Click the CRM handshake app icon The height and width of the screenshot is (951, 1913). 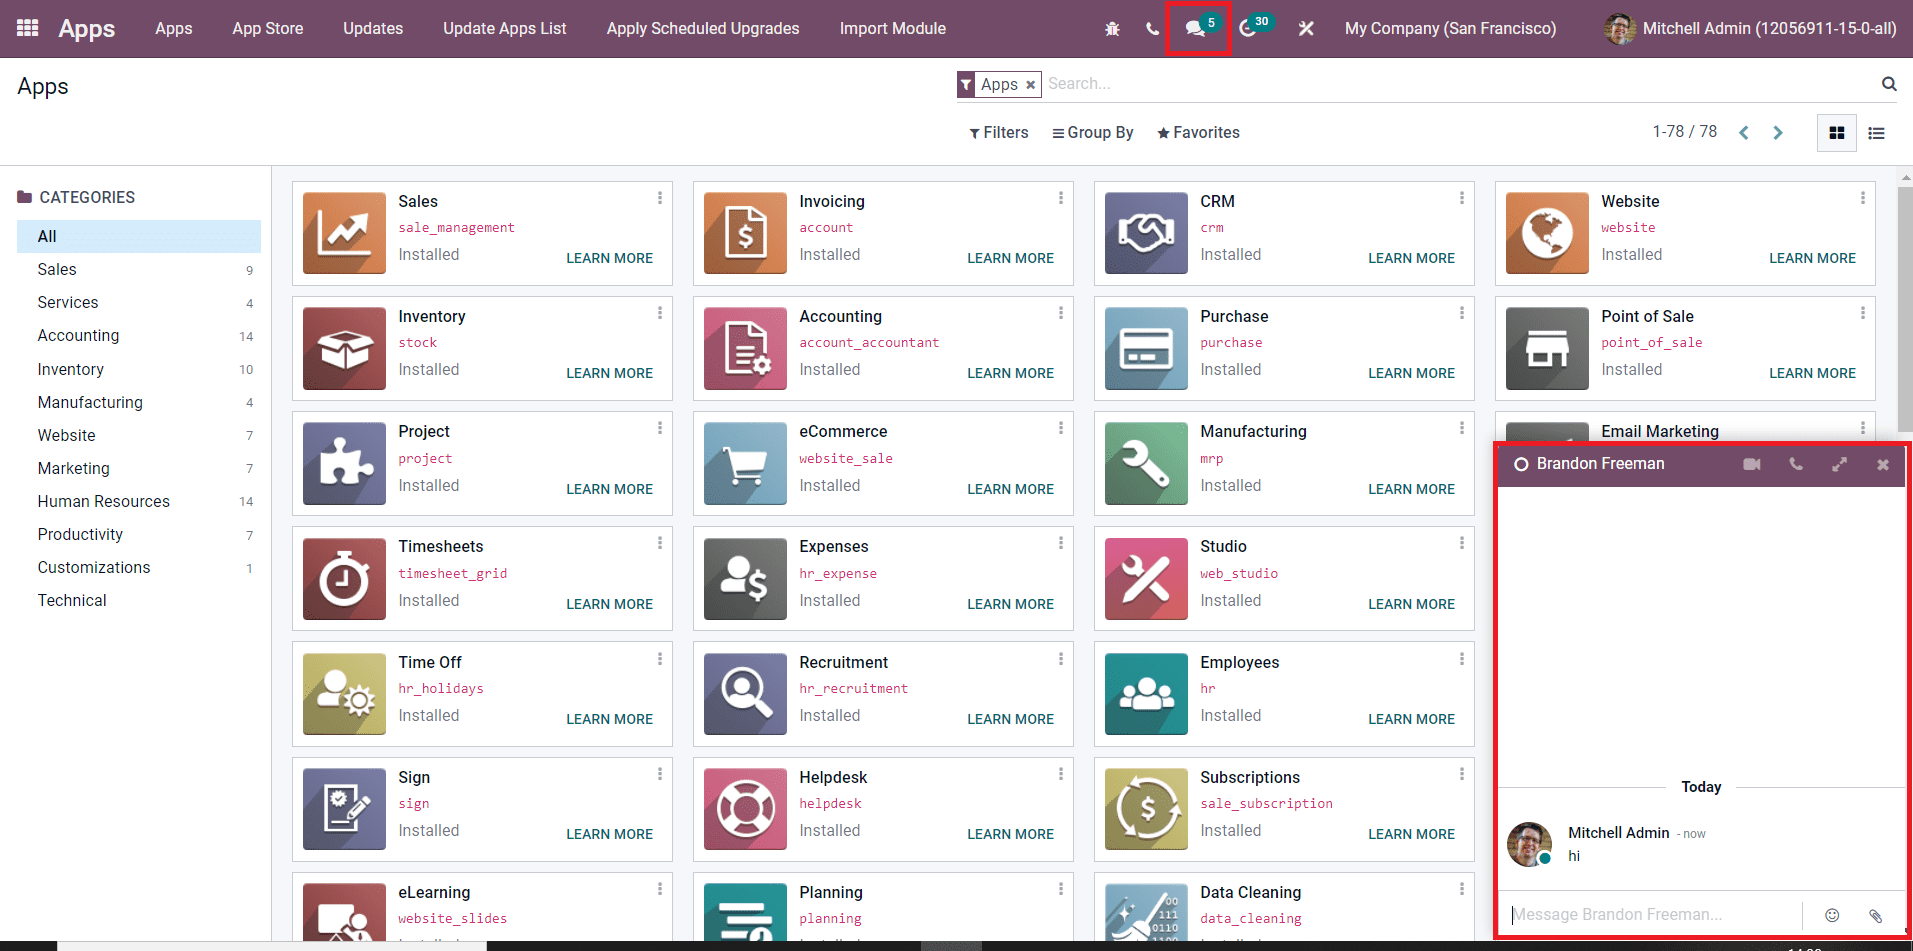click(1146, 233)
